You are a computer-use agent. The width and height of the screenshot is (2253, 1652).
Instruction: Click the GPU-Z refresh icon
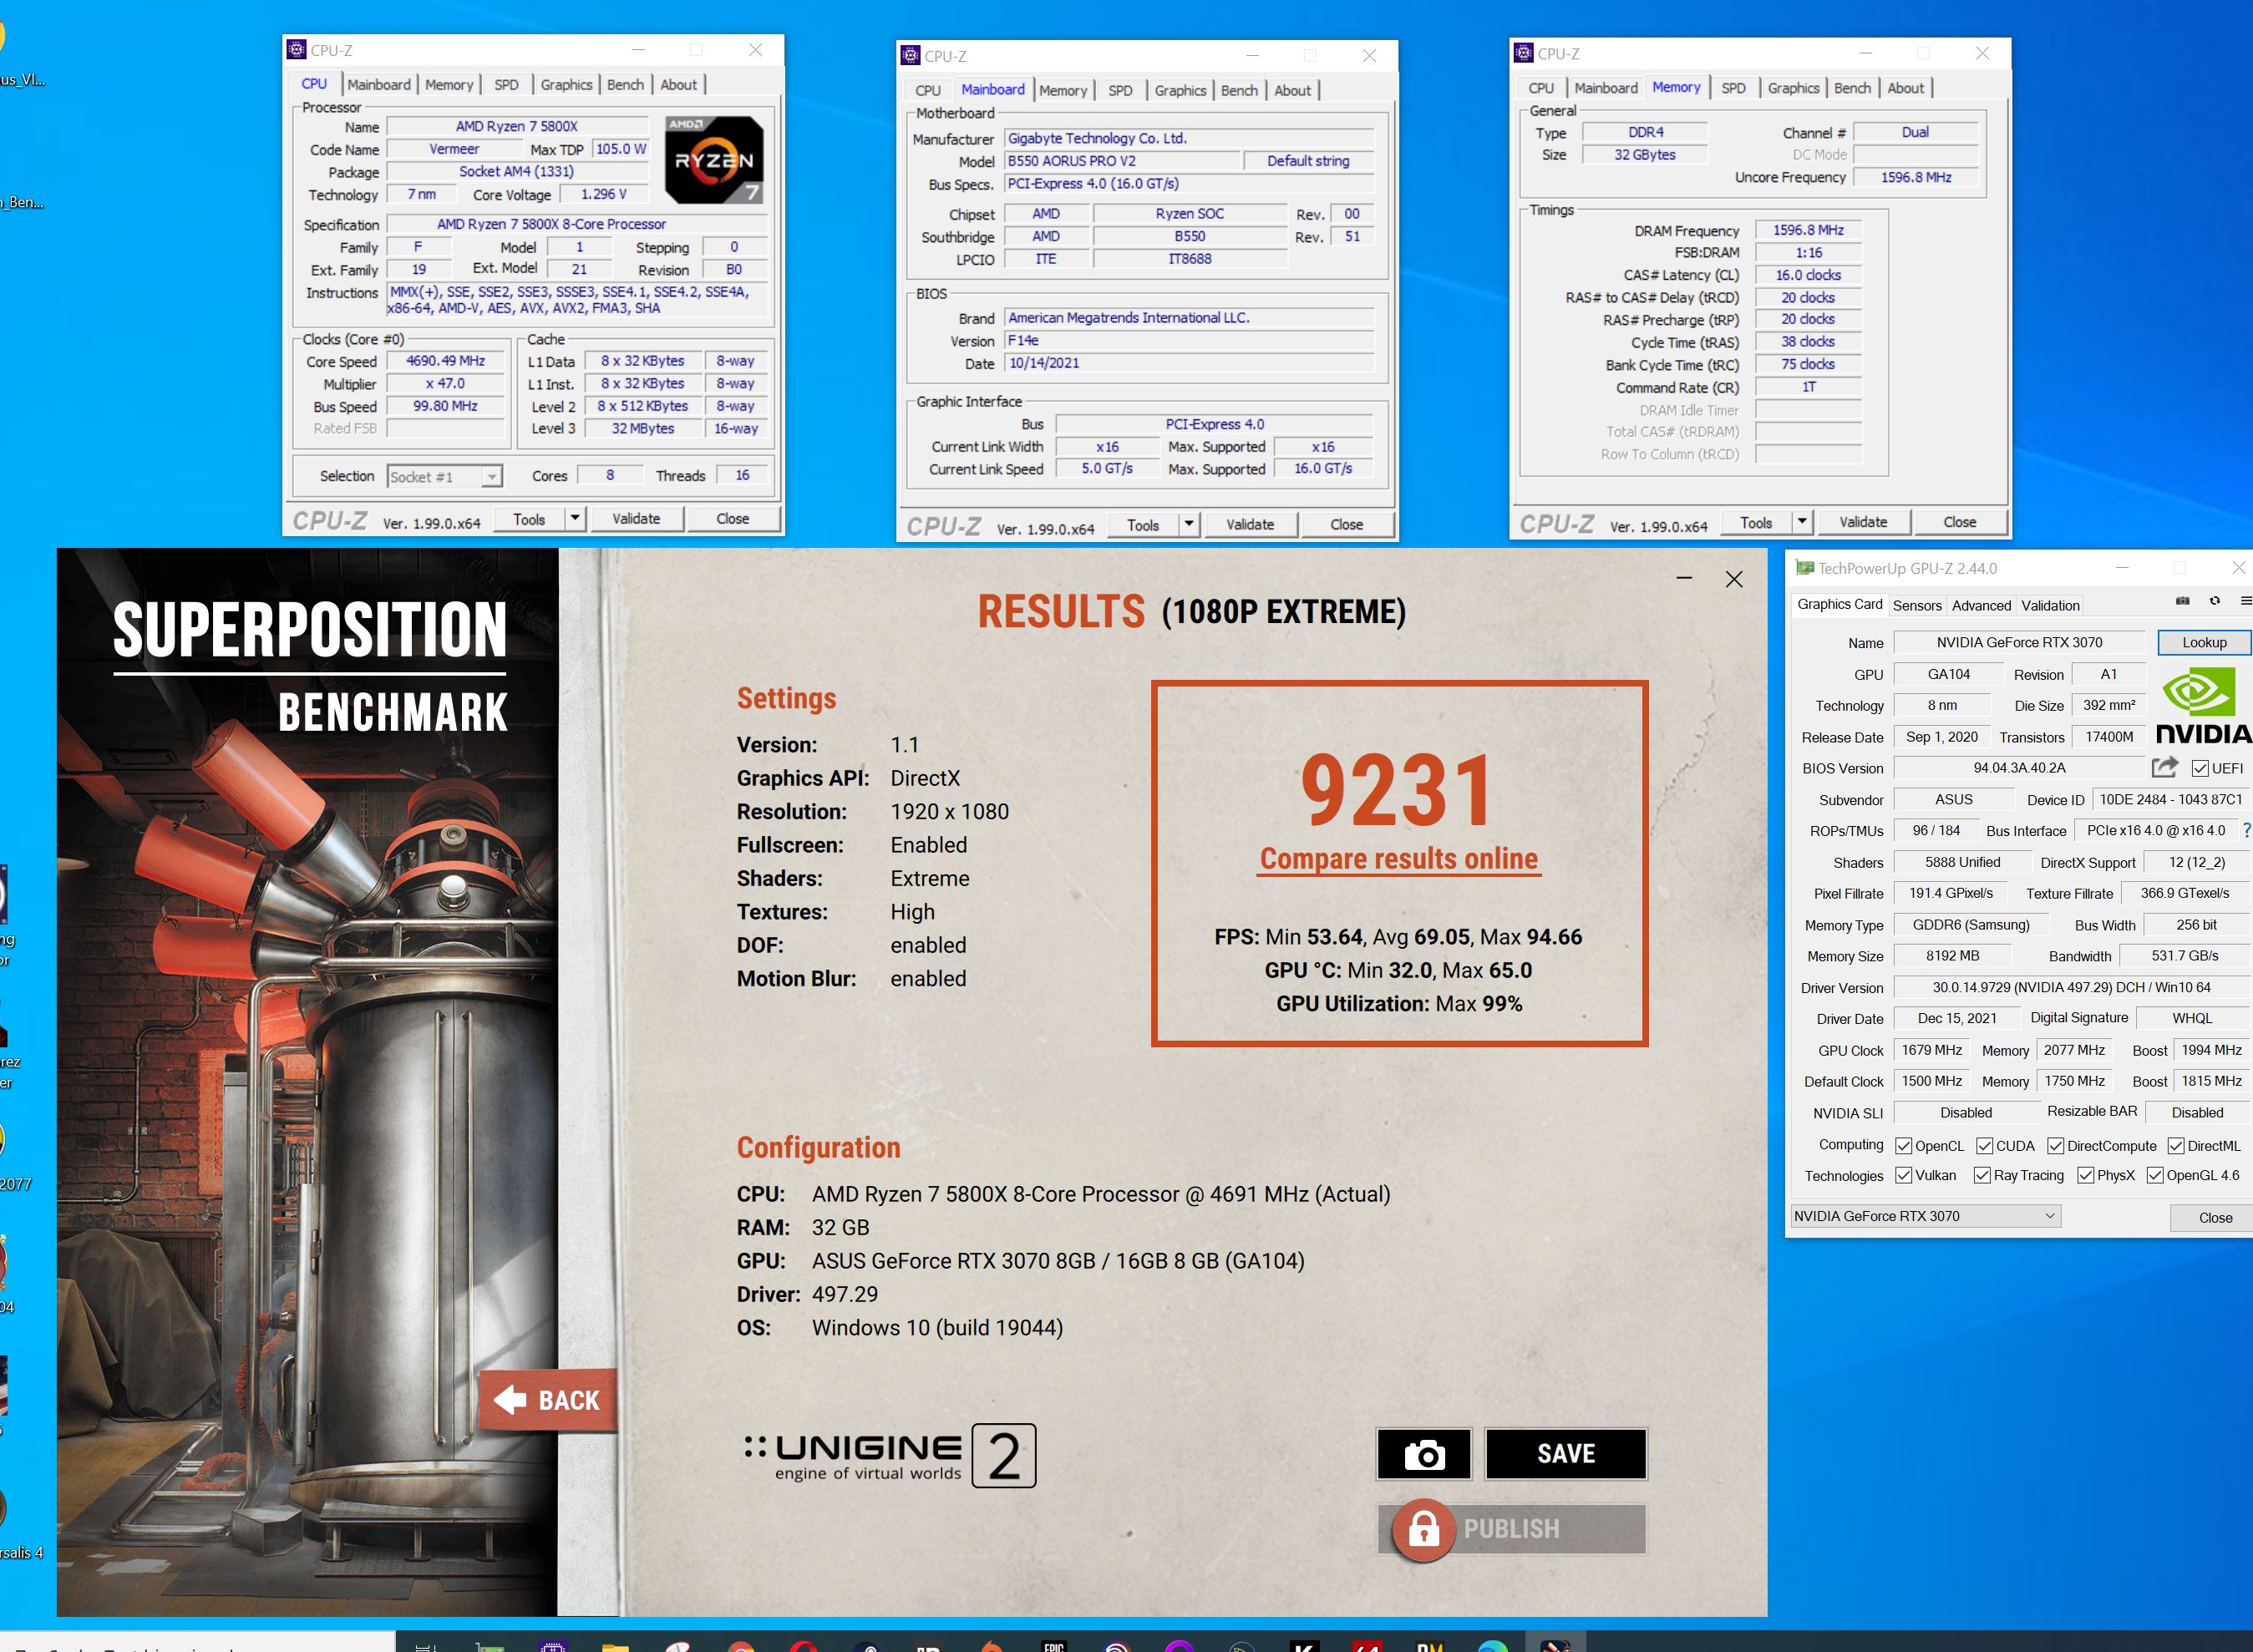2214,601
